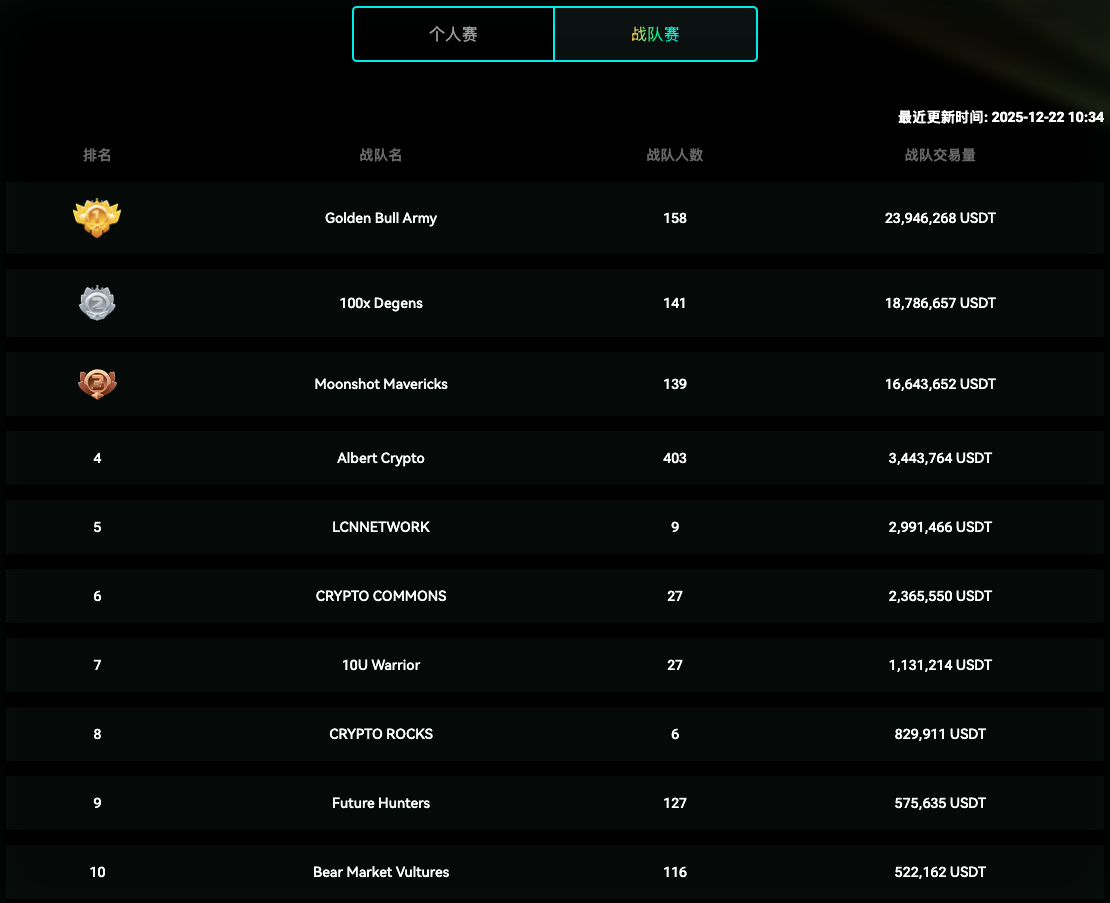Click the 最近更新时间 timestamp
1110x903 pixels.
pos(1001,117)
